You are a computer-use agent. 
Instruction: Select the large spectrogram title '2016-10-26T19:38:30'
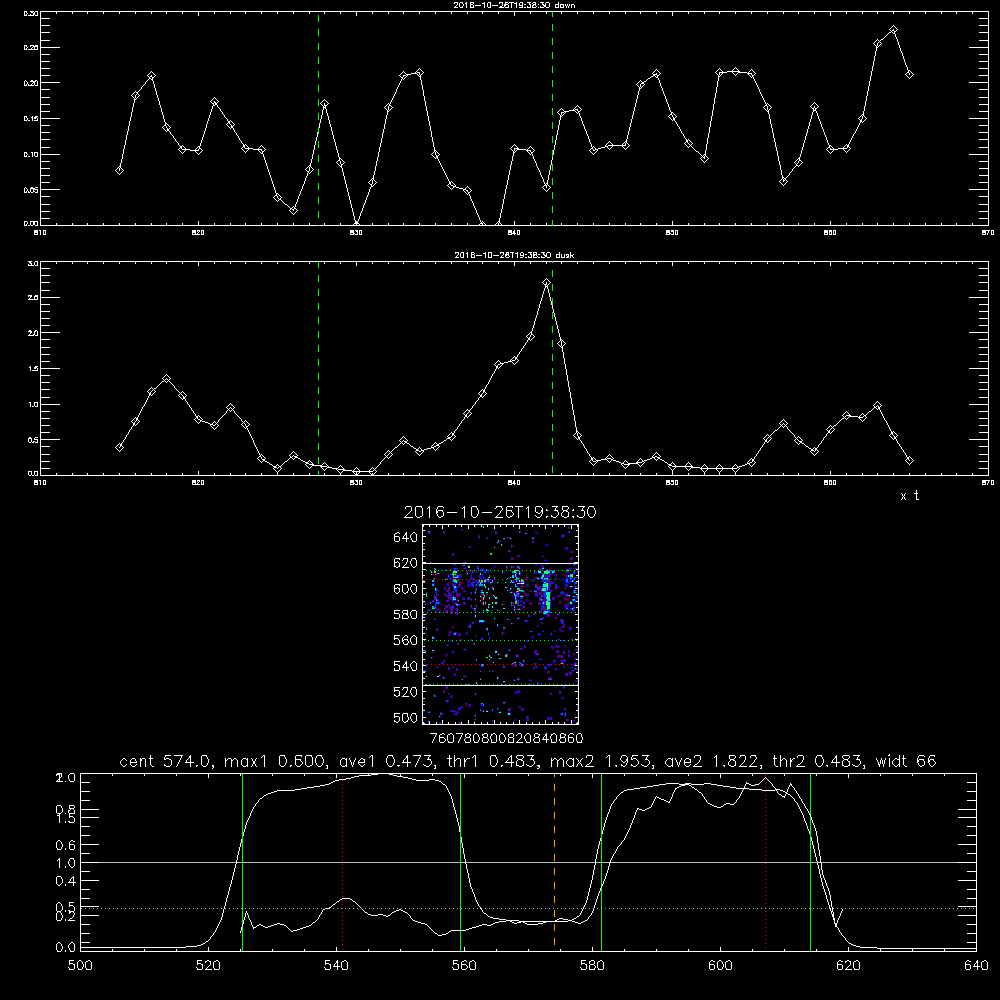pos(500,512)
